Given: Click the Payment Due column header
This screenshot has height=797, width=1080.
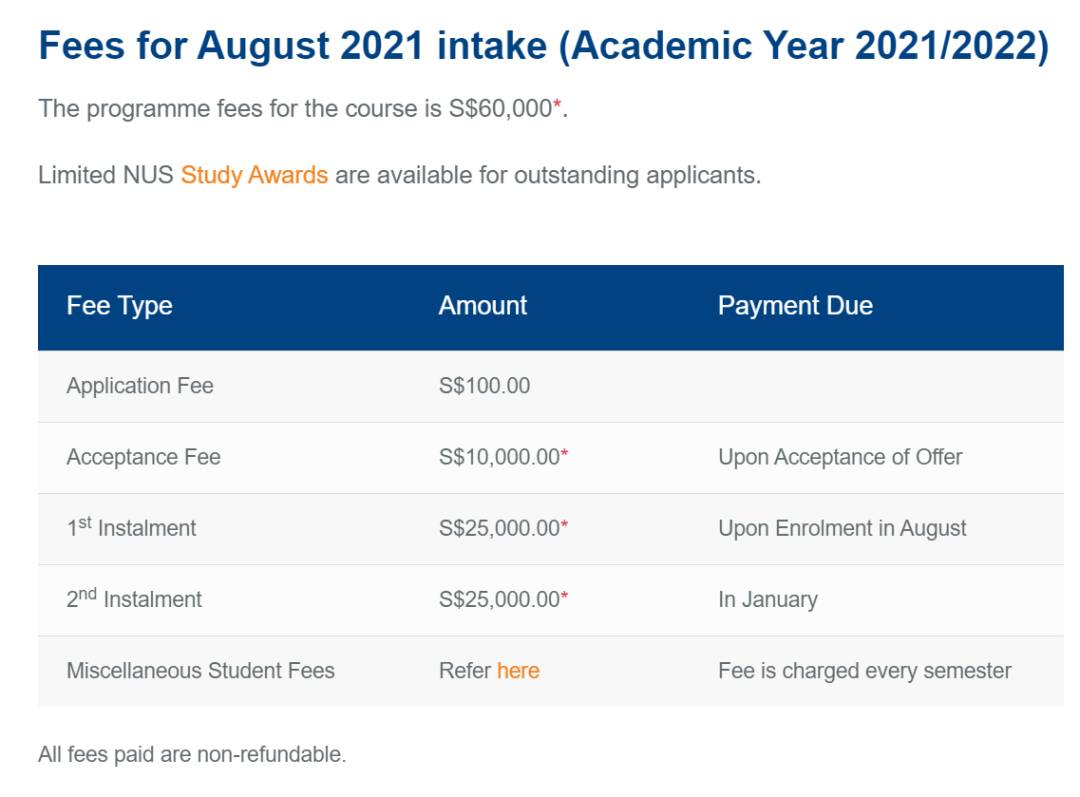Looking at the screenshot, I should click(x=795, y=306).
